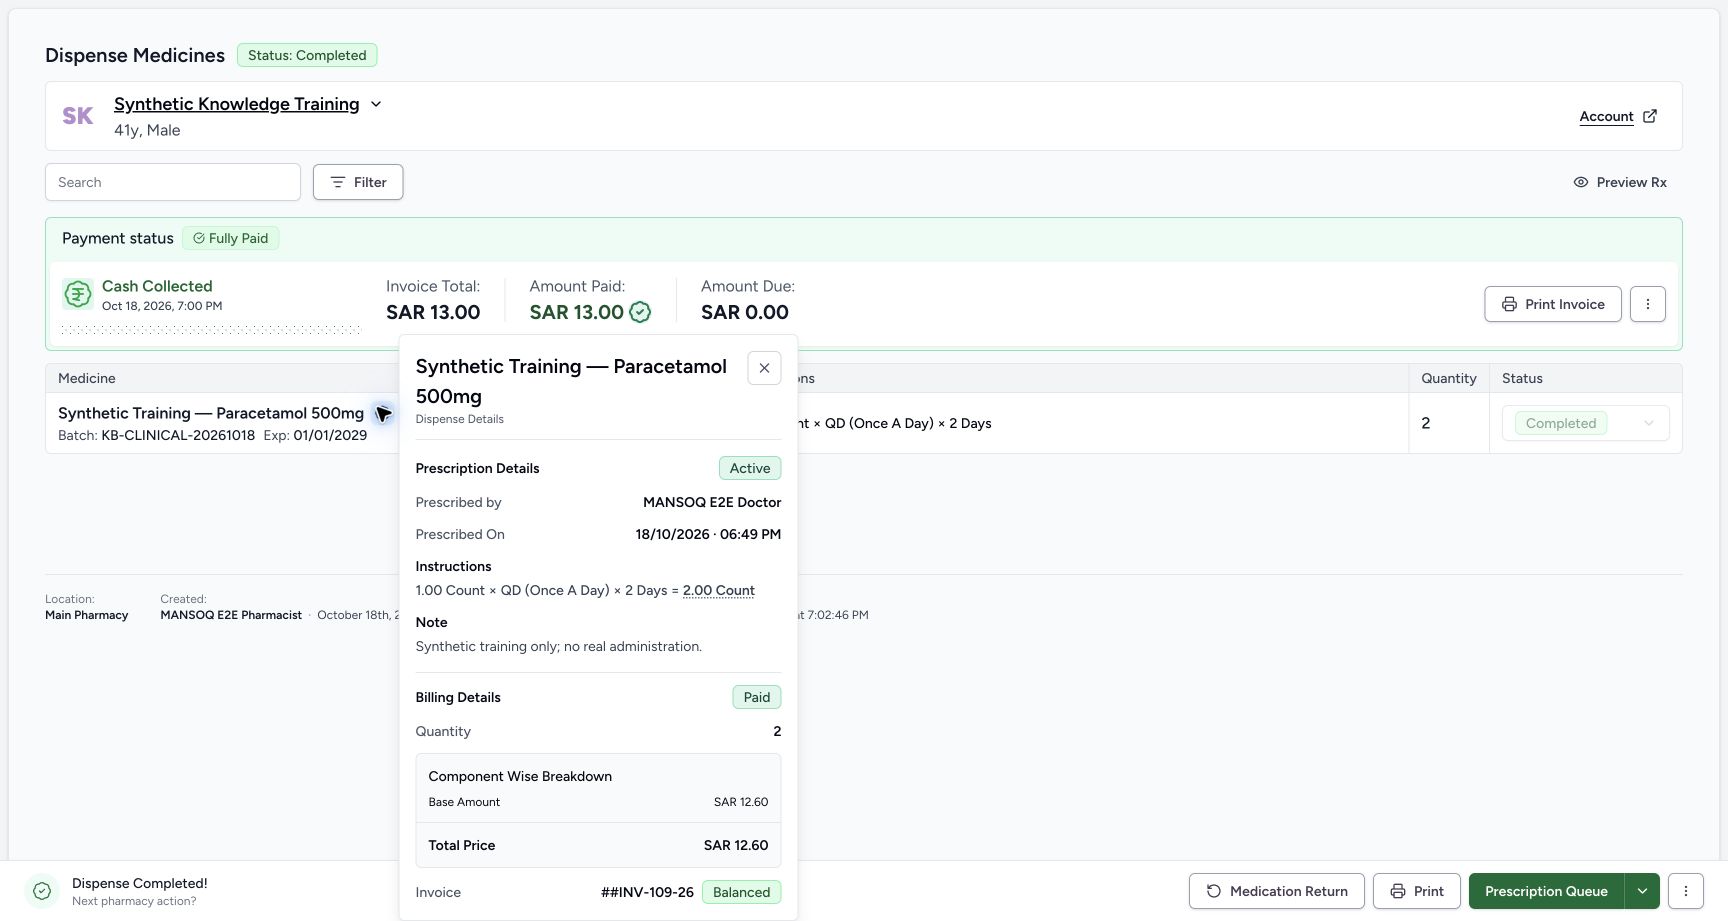Click expiry date 01/01/2029
The height and width of the screenshot is (921, 1728).
click(x=330, y=435)
